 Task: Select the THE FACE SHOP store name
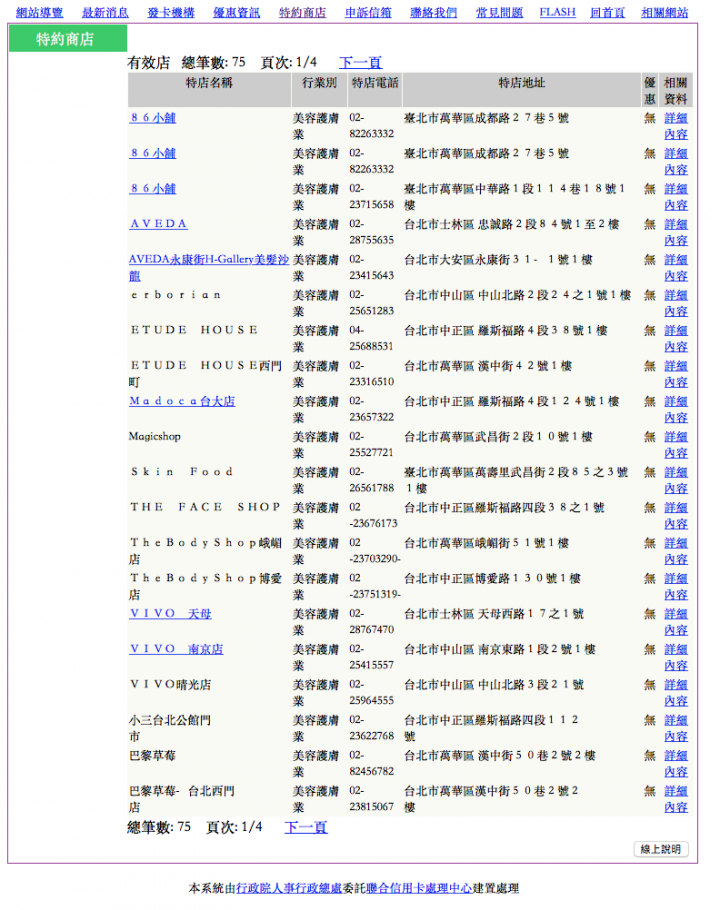coord(205,507)
